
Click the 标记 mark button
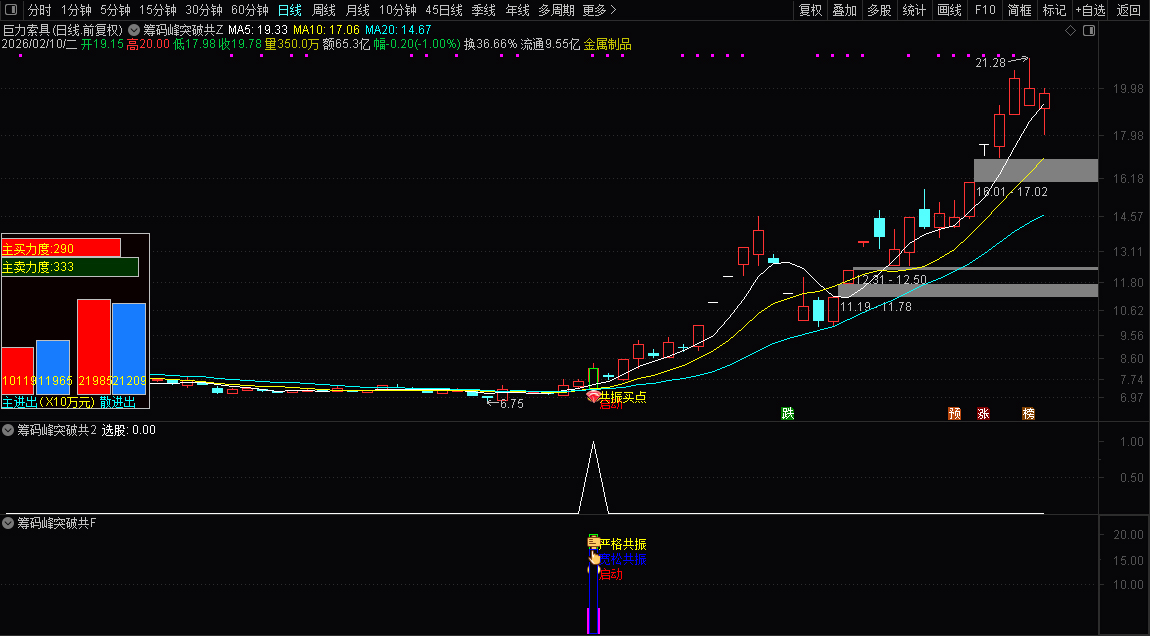[1054, 10]
